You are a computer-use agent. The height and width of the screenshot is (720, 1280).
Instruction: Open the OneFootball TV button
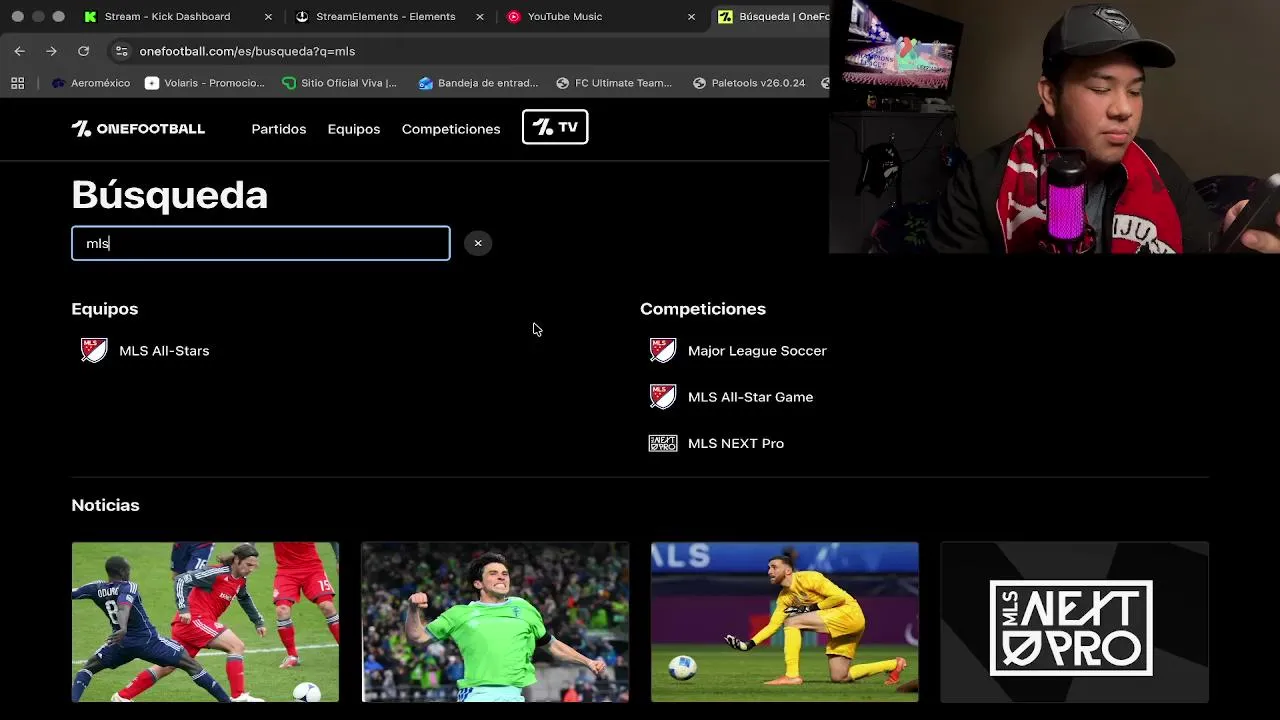tap(555, 127)
